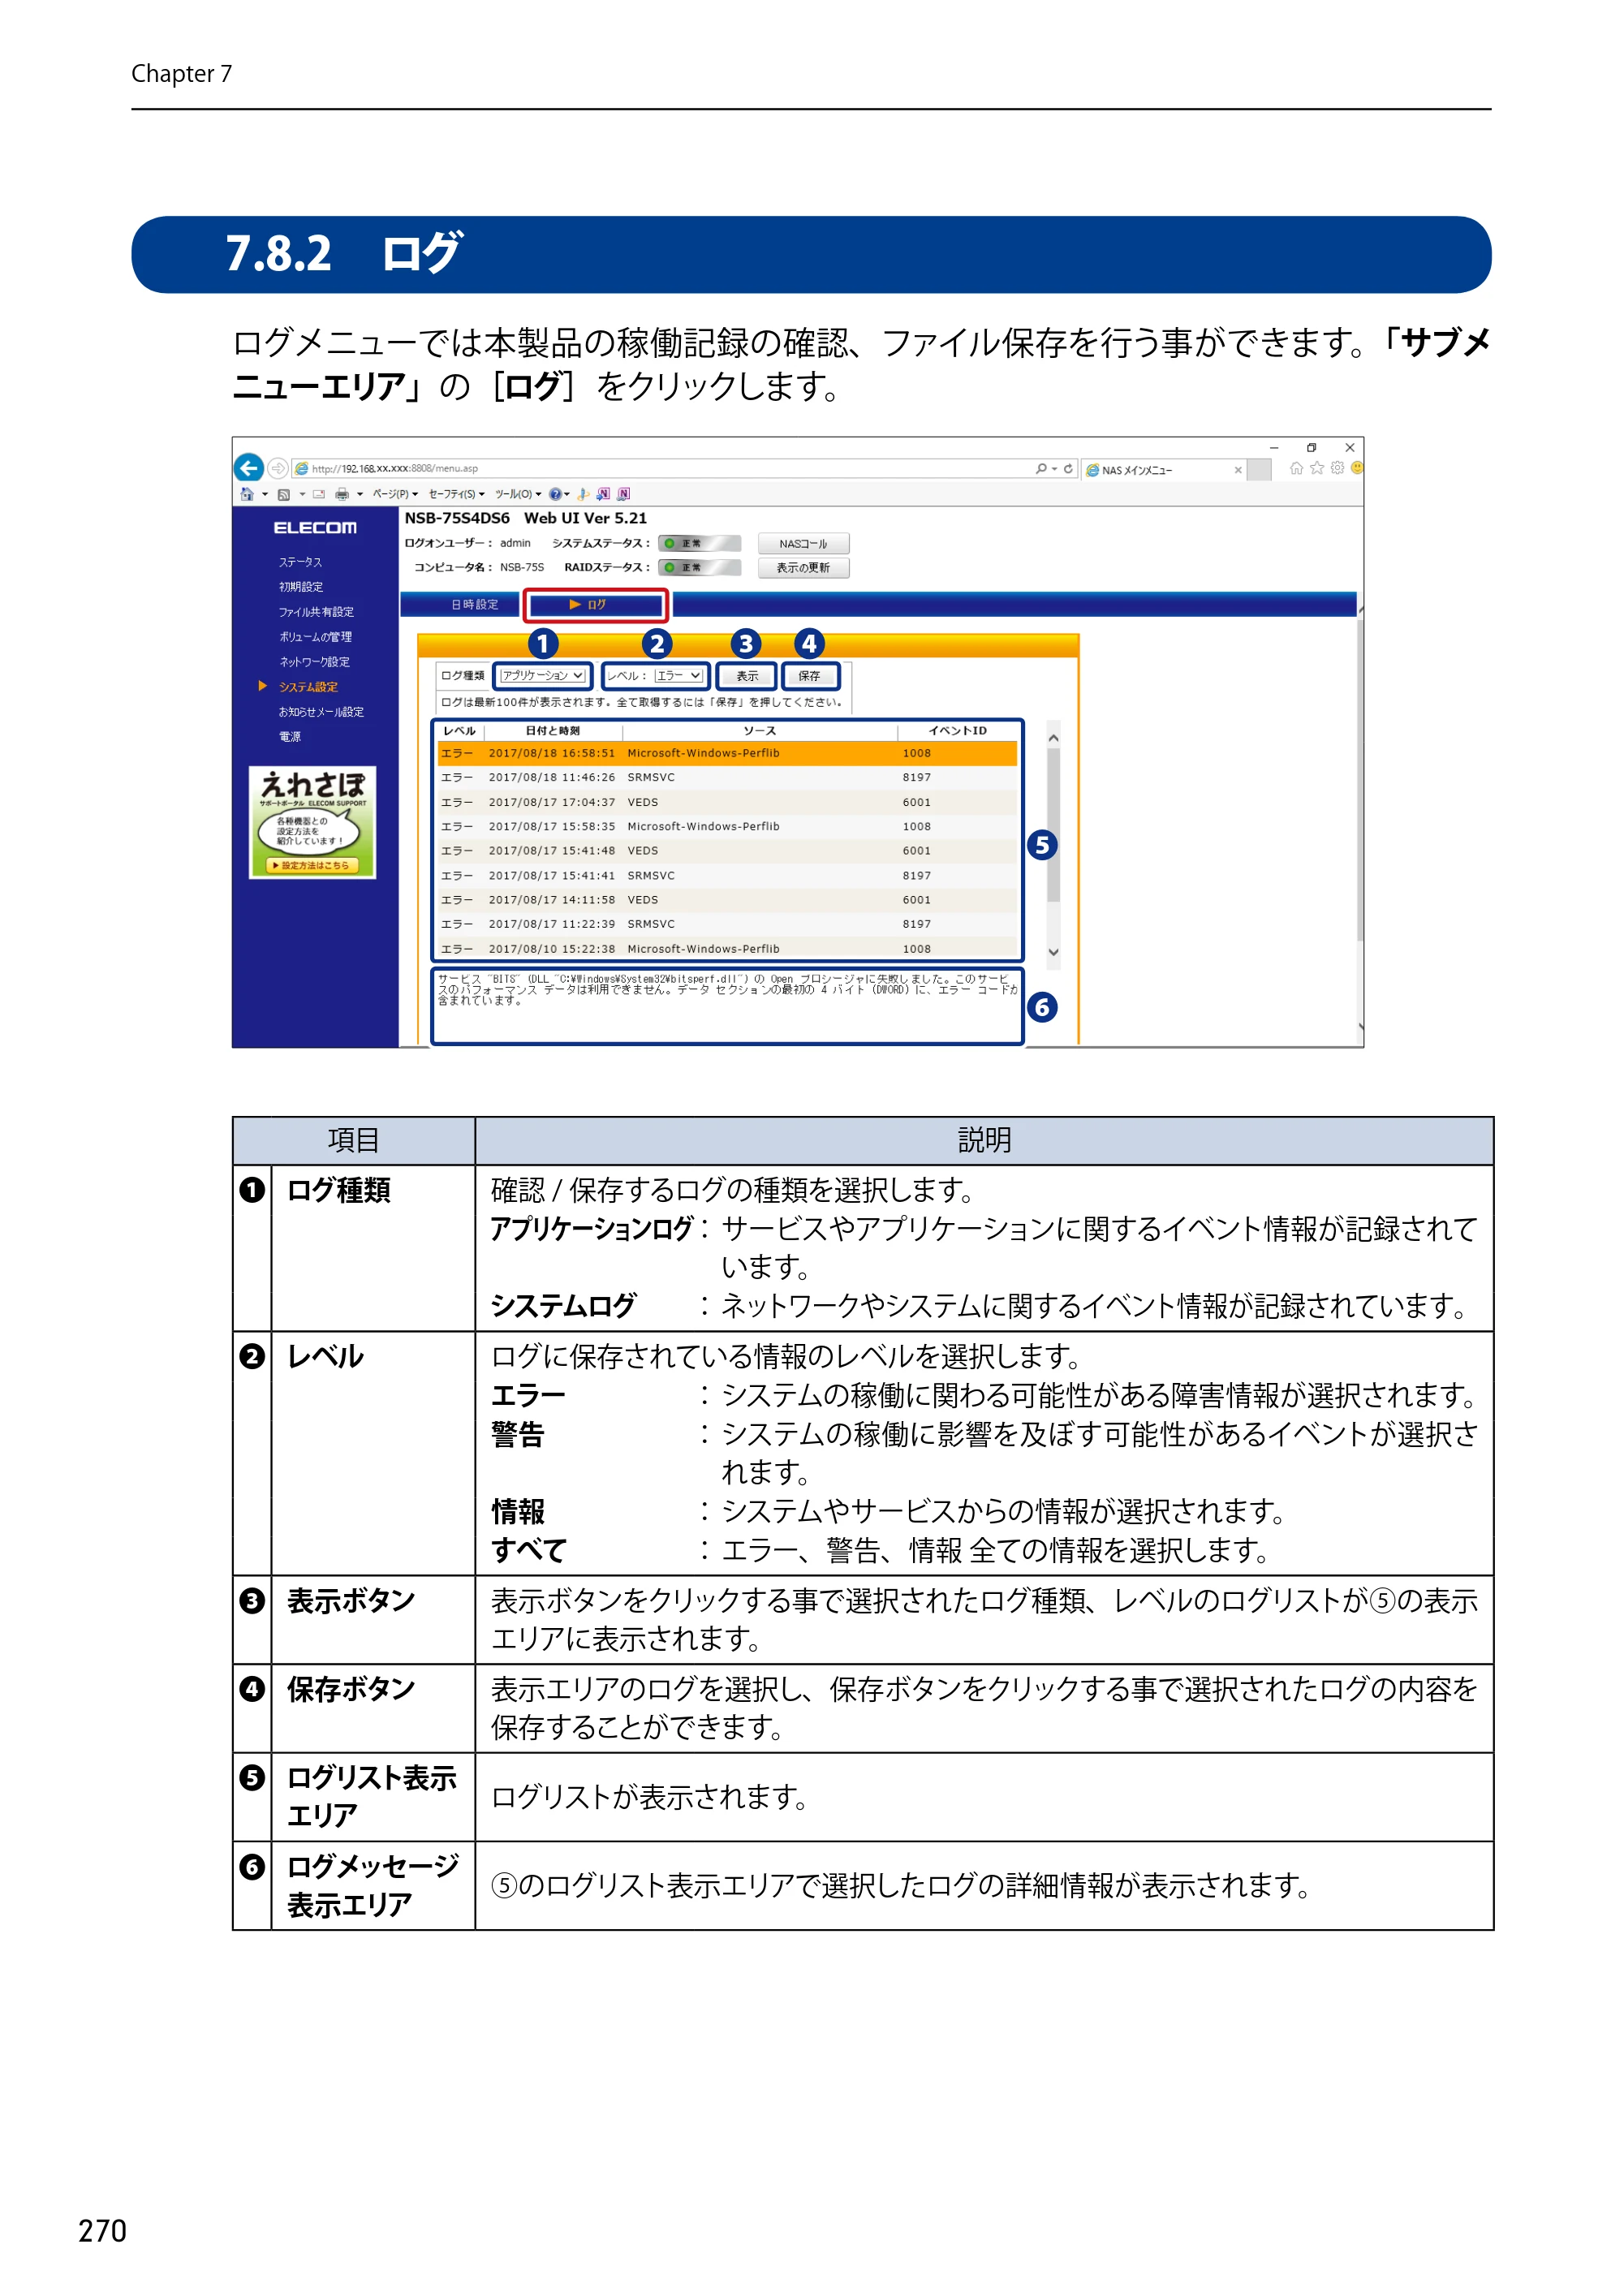1624x2296 pixels.
Task: Open the セーフティ(S) menu
Action: point(456,494)
